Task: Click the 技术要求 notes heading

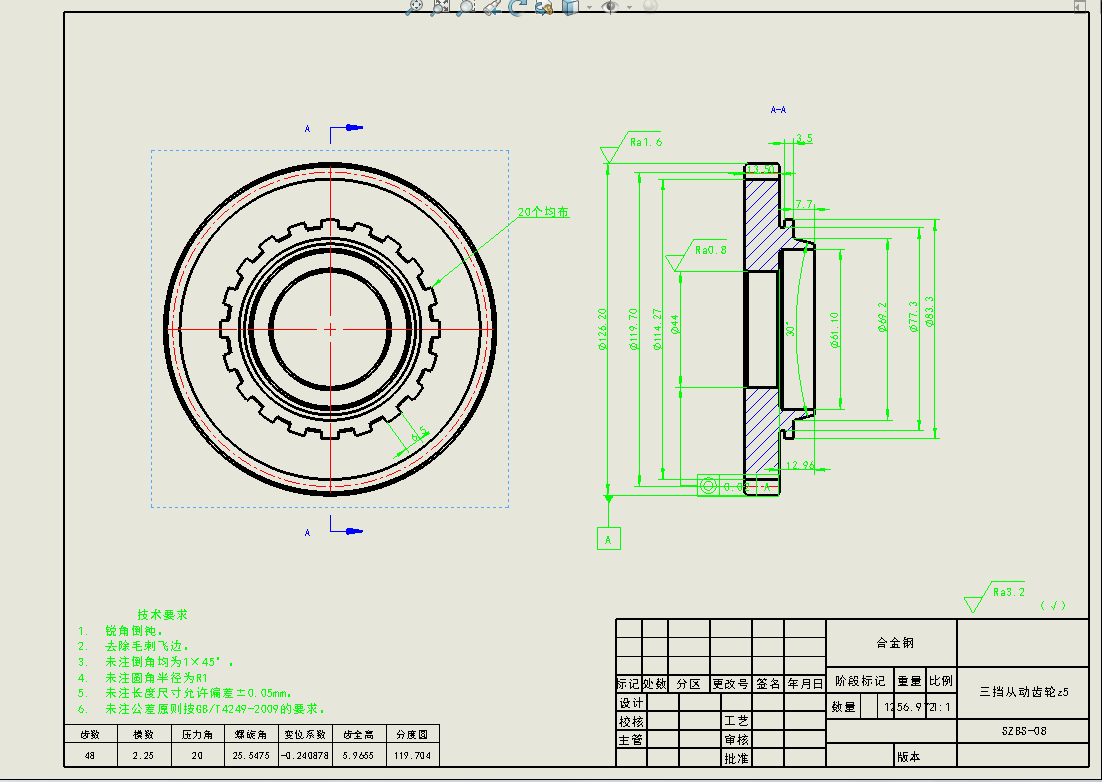Action: click(x=162, y=614)
